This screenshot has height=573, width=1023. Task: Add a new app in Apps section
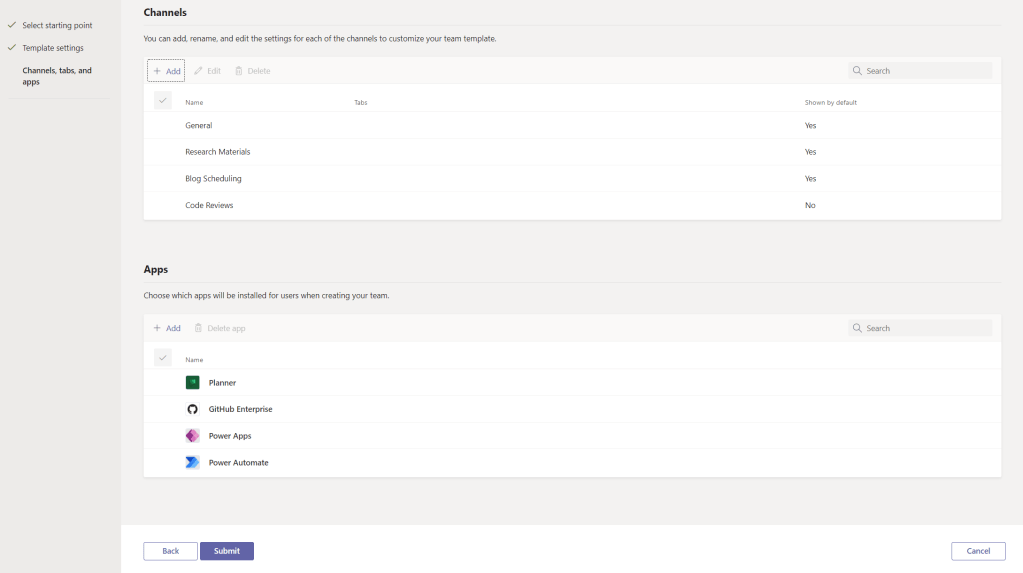tap(166, 328)
